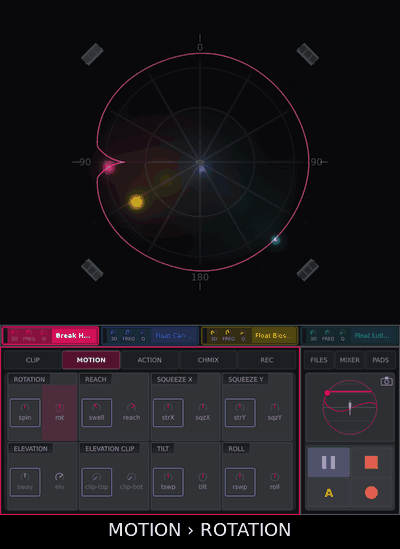Click the red dot in motion preview
Image resolution: width=400 pixels, height=549 pixels.
[327, 393]
